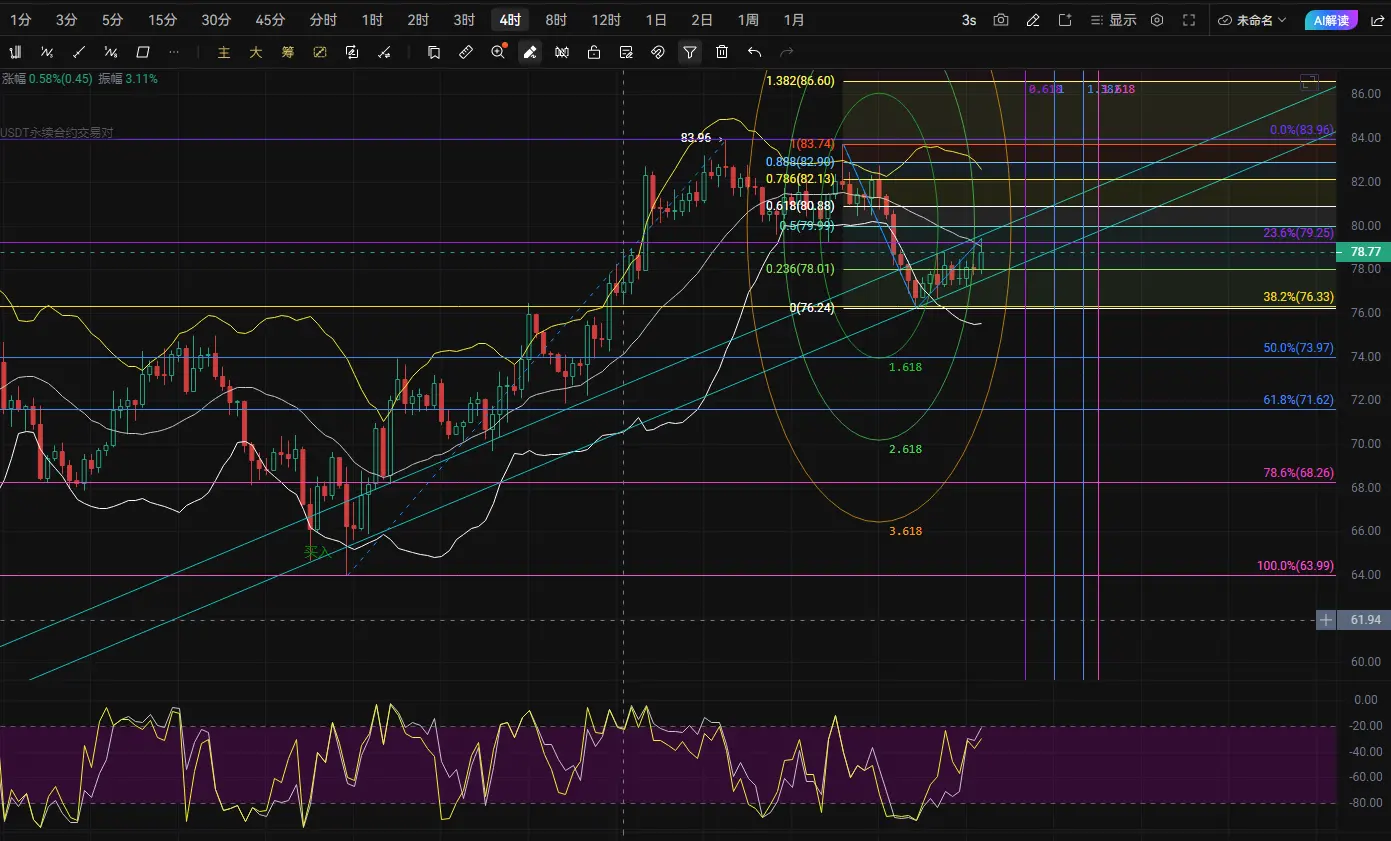Toggle the filter funnel icon

pyautogui.click(x=690, y=52)
